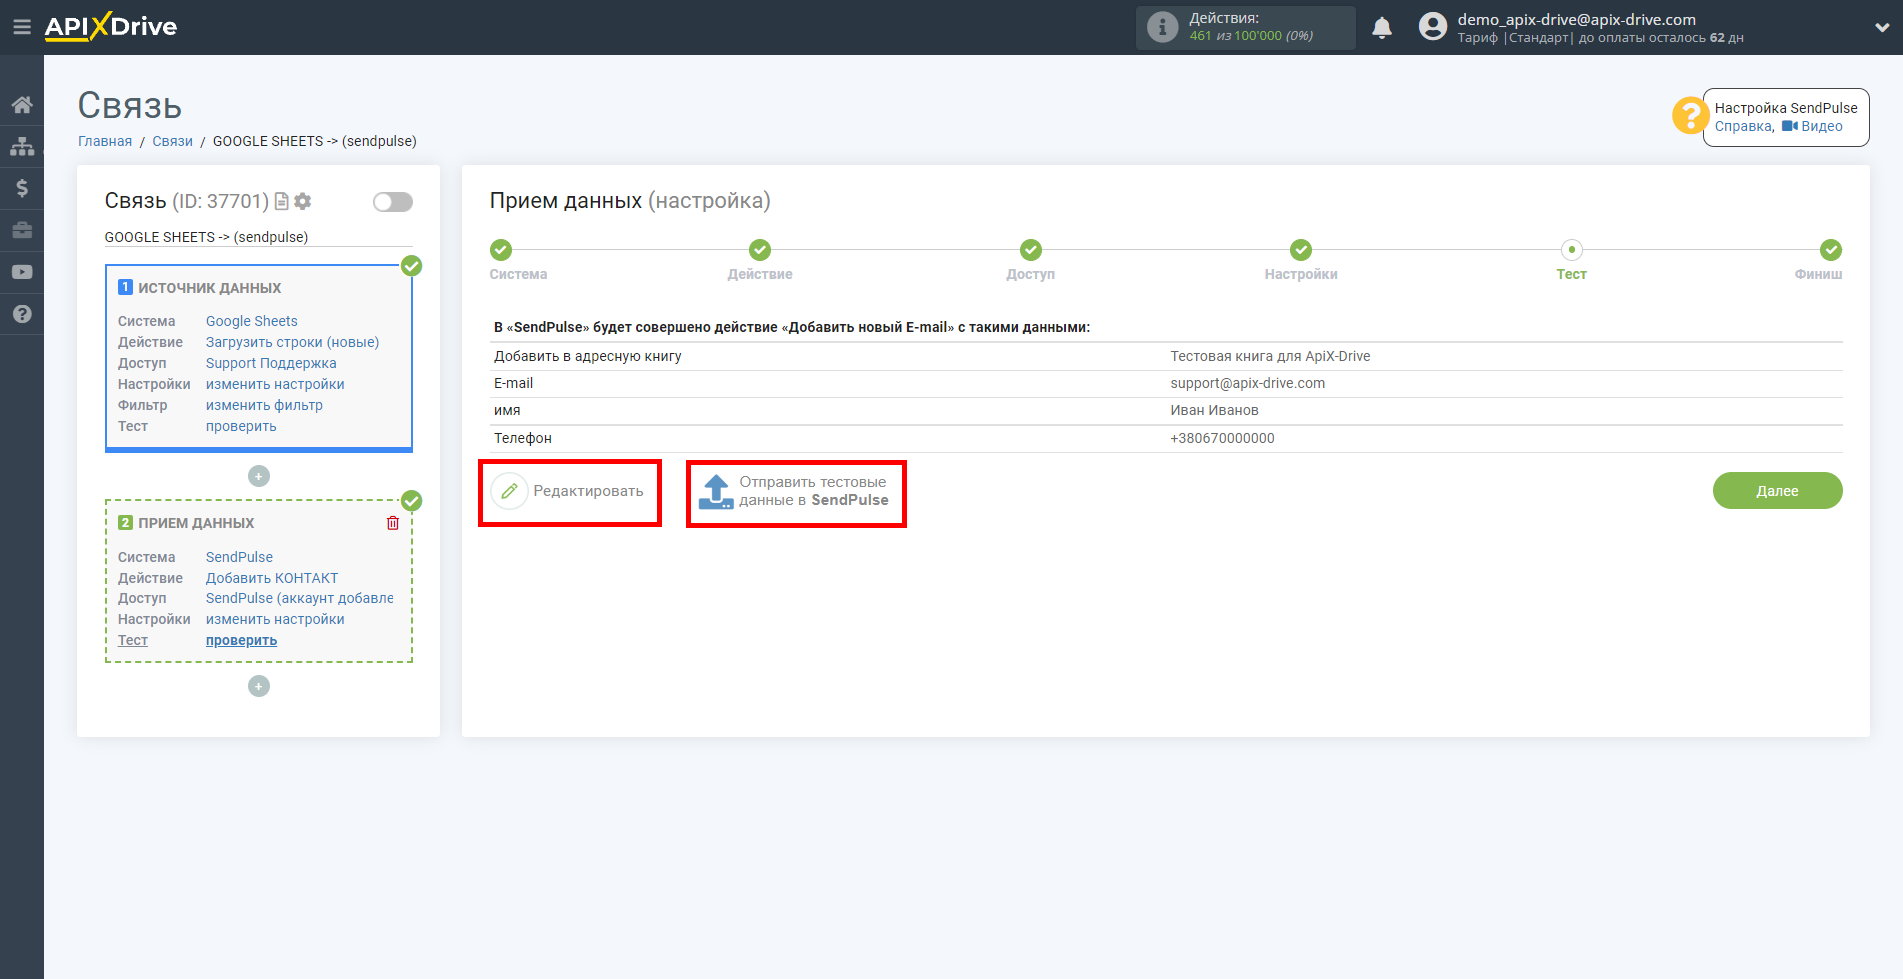This screenshot has width=1903, height=979.
Task: Click the actions info icon
Action: [1162, 27]
